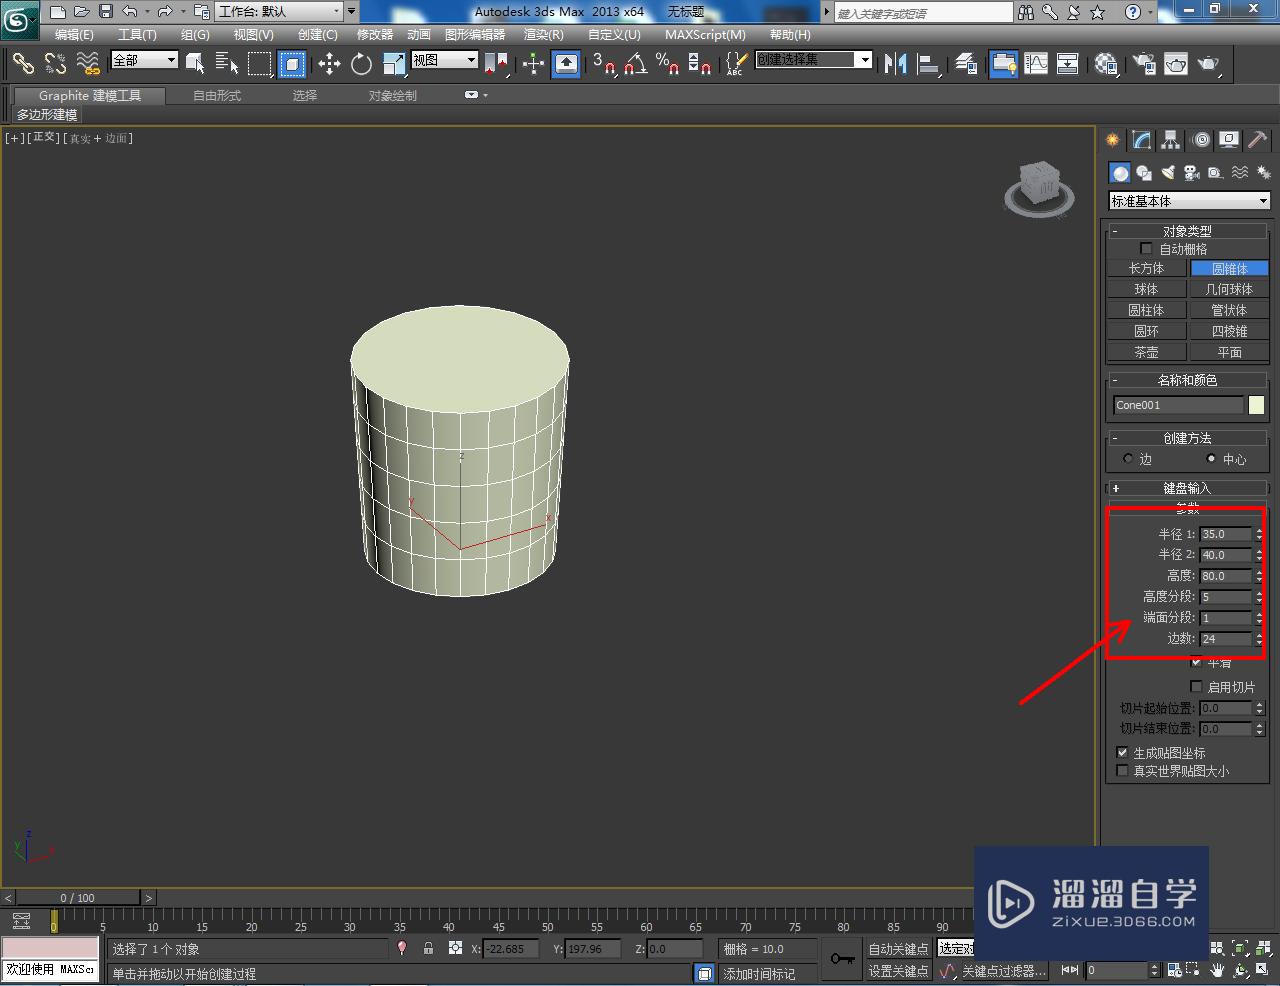
Task: Open the 全部 selection filter dropdown
Action: point(144,60)
